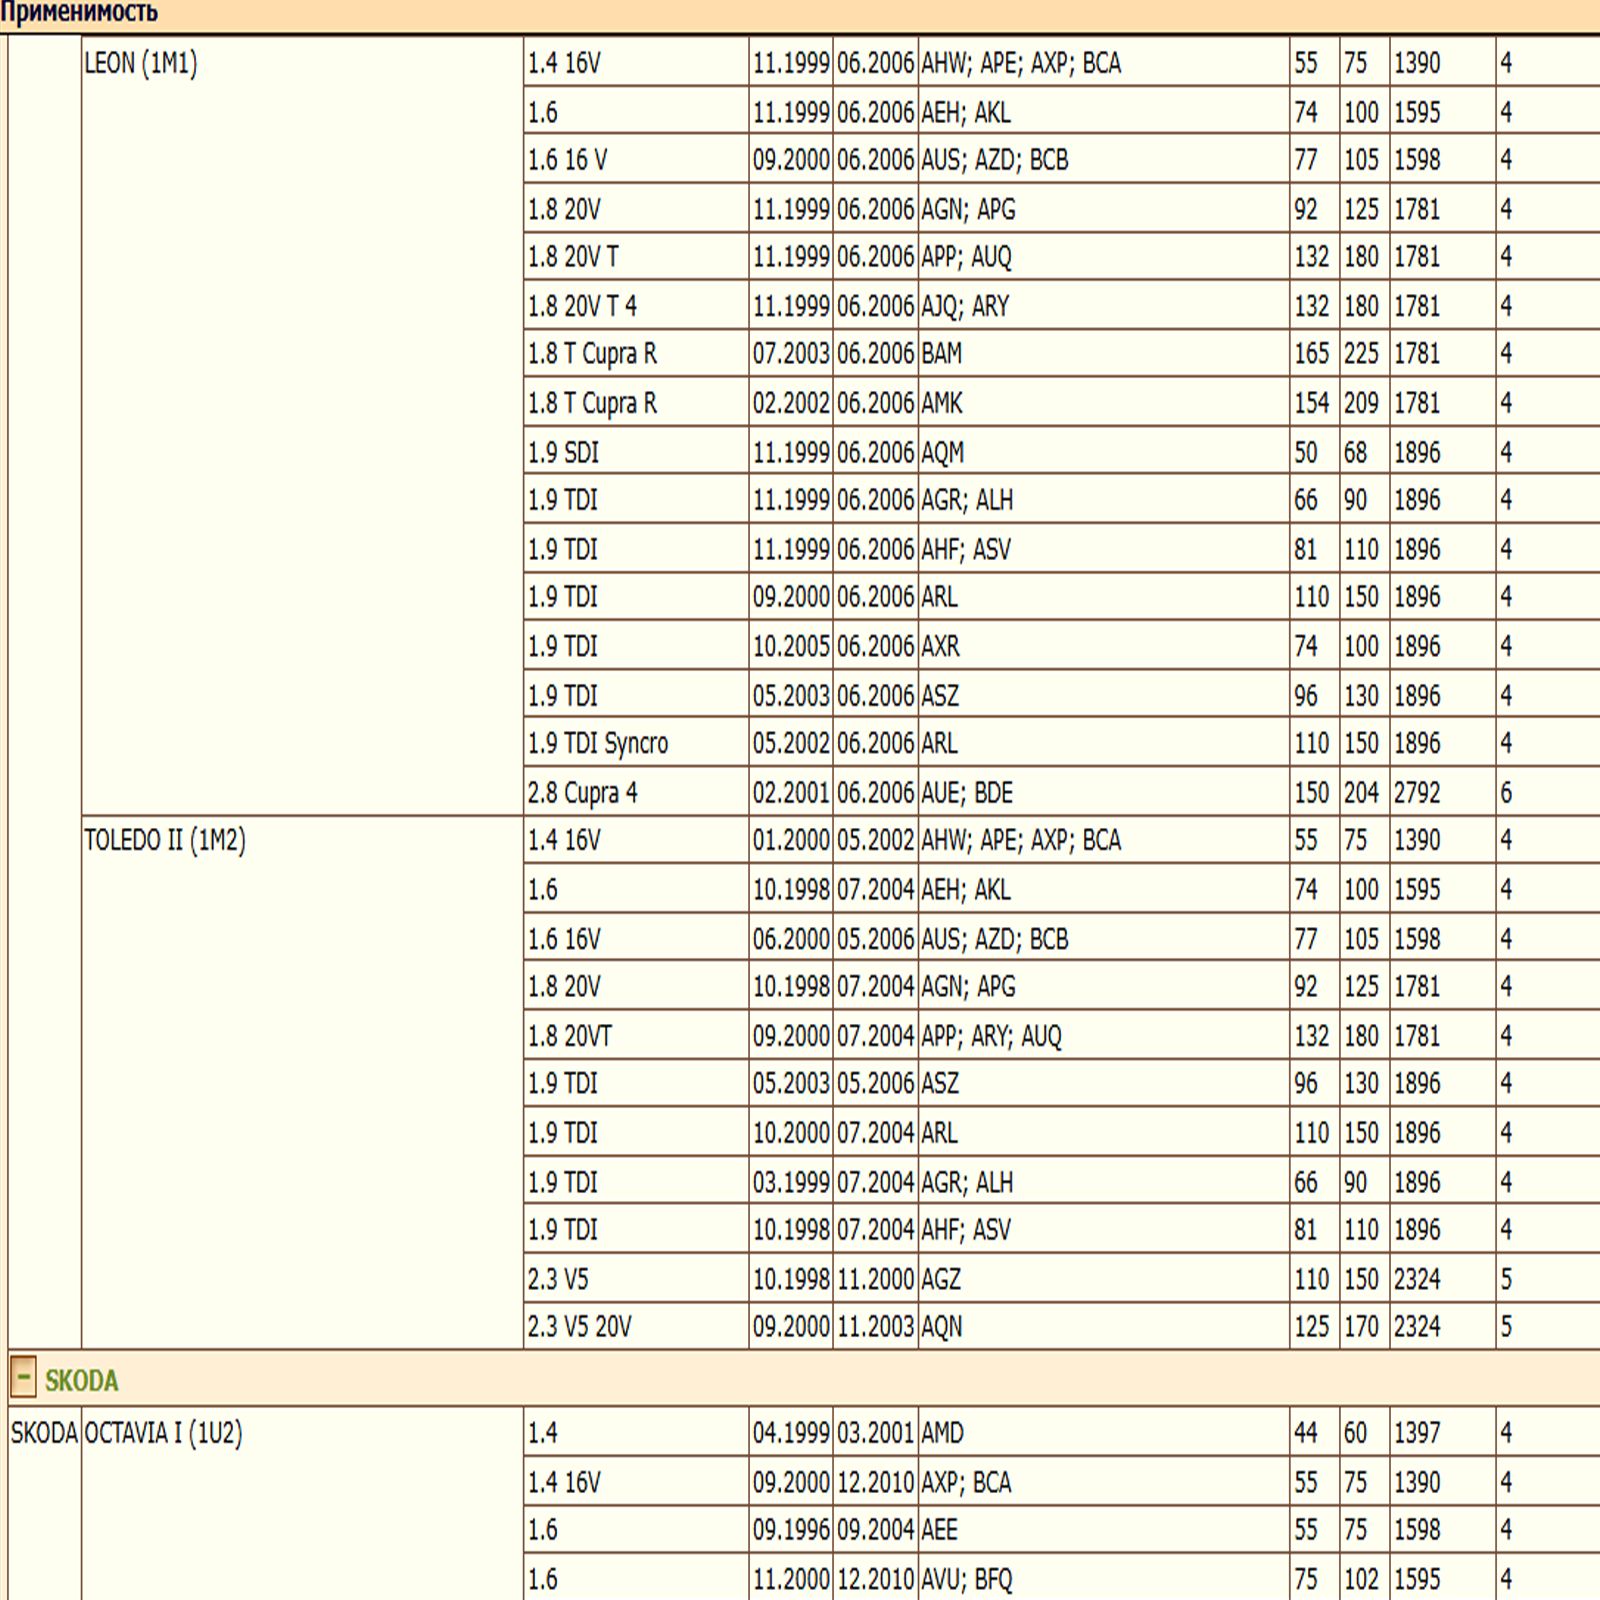Click start date '07.2003'
This screenshot has height=1600, width=1600.
tap(791, 354)
